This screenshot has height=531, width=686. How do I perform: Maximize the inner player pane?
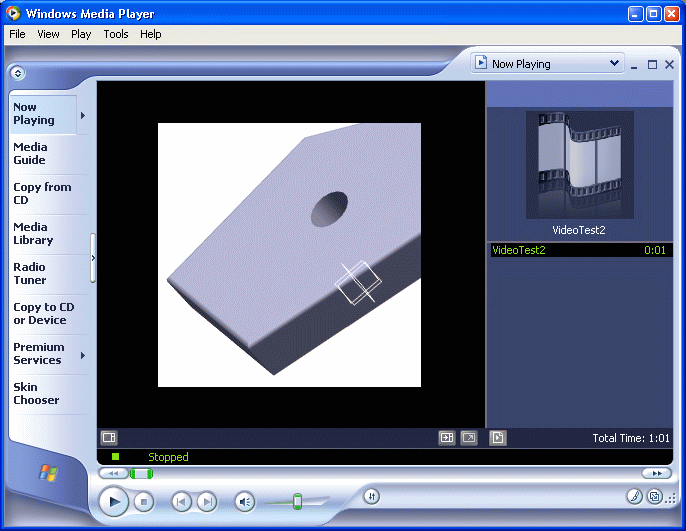[x=652, y=65]
